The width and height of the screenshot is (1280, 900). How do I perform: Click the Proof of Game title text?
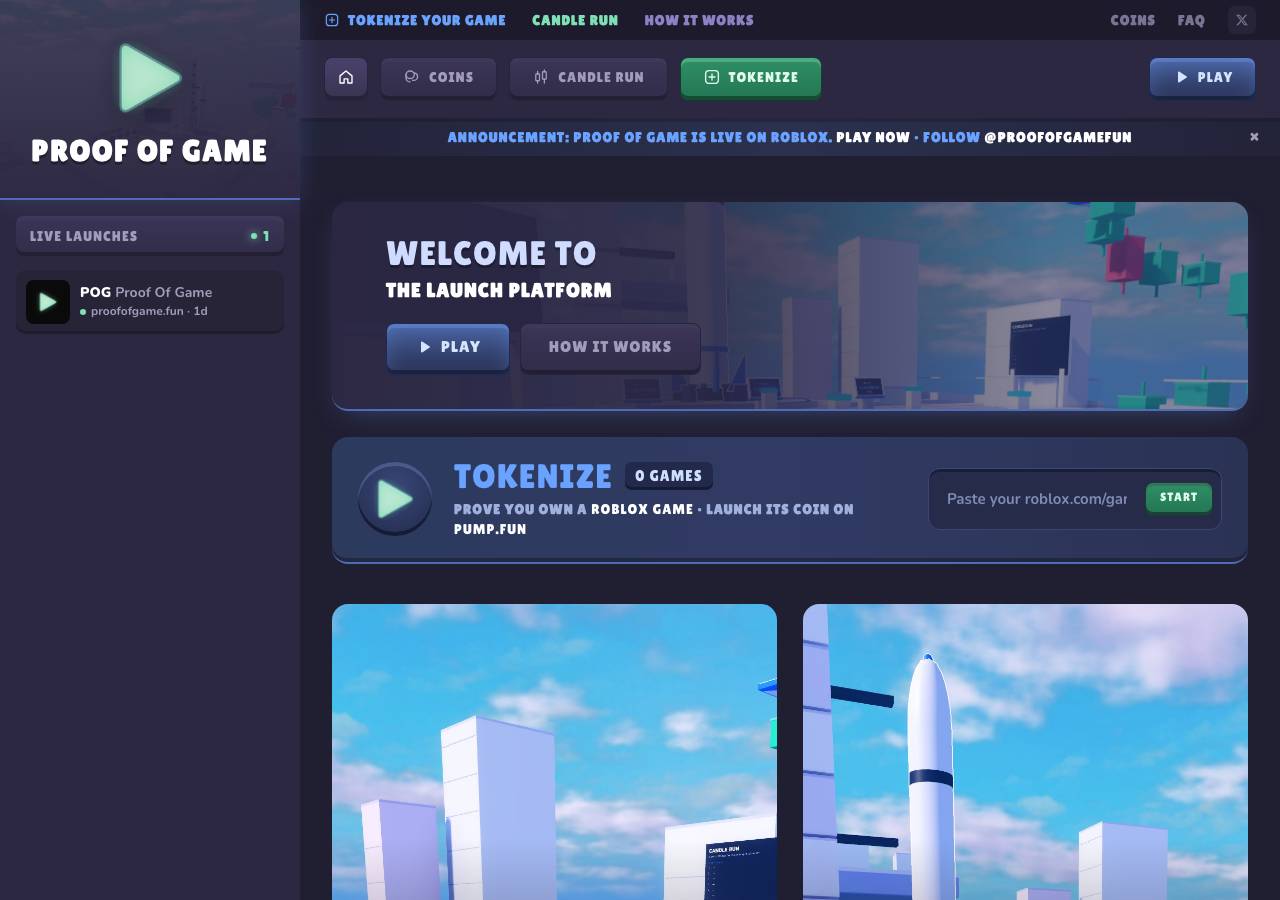pyautogui.click(x=149, y=151)
